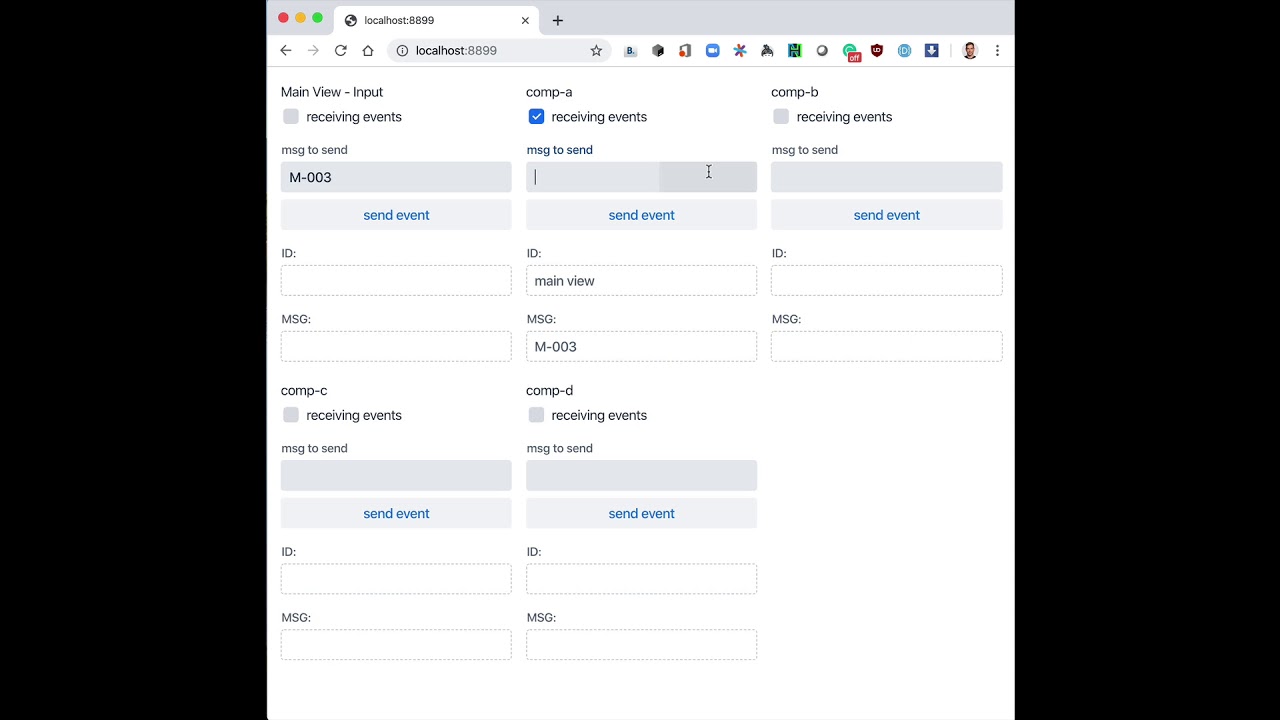The image size is (1280, 720).
Task: Click send event under comp-b
Action: pyautogui.click(x=887, y=215)
